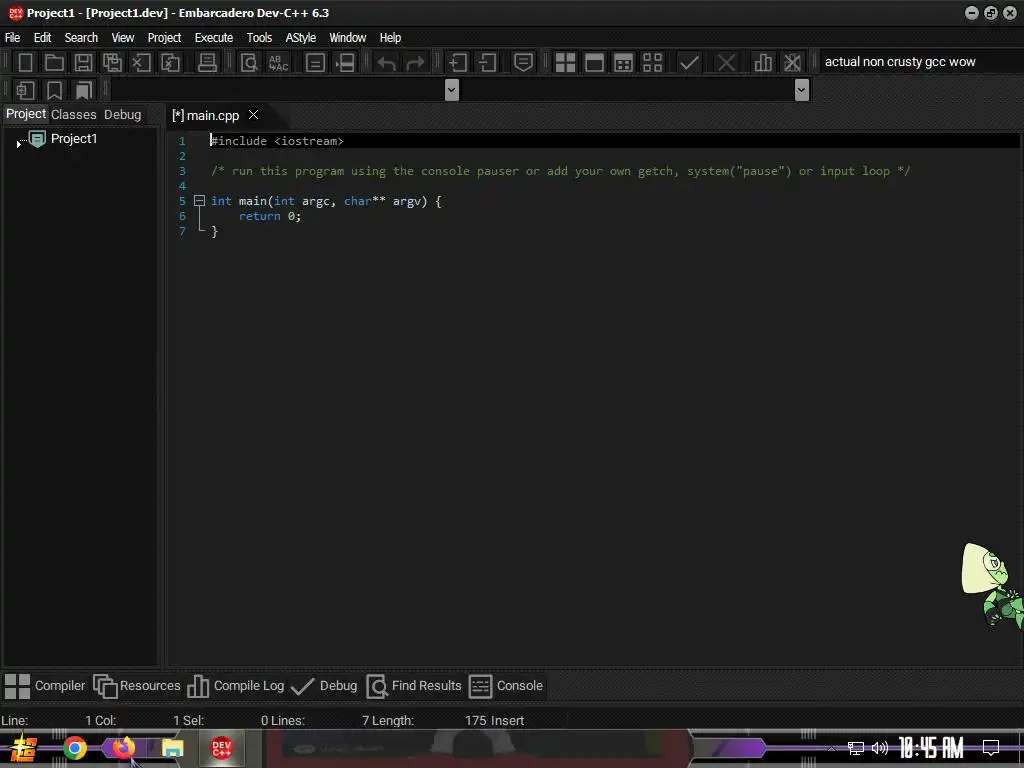Close the main.cpp tab
This screenshot has width=1024, height=768.
coord(253,115)
